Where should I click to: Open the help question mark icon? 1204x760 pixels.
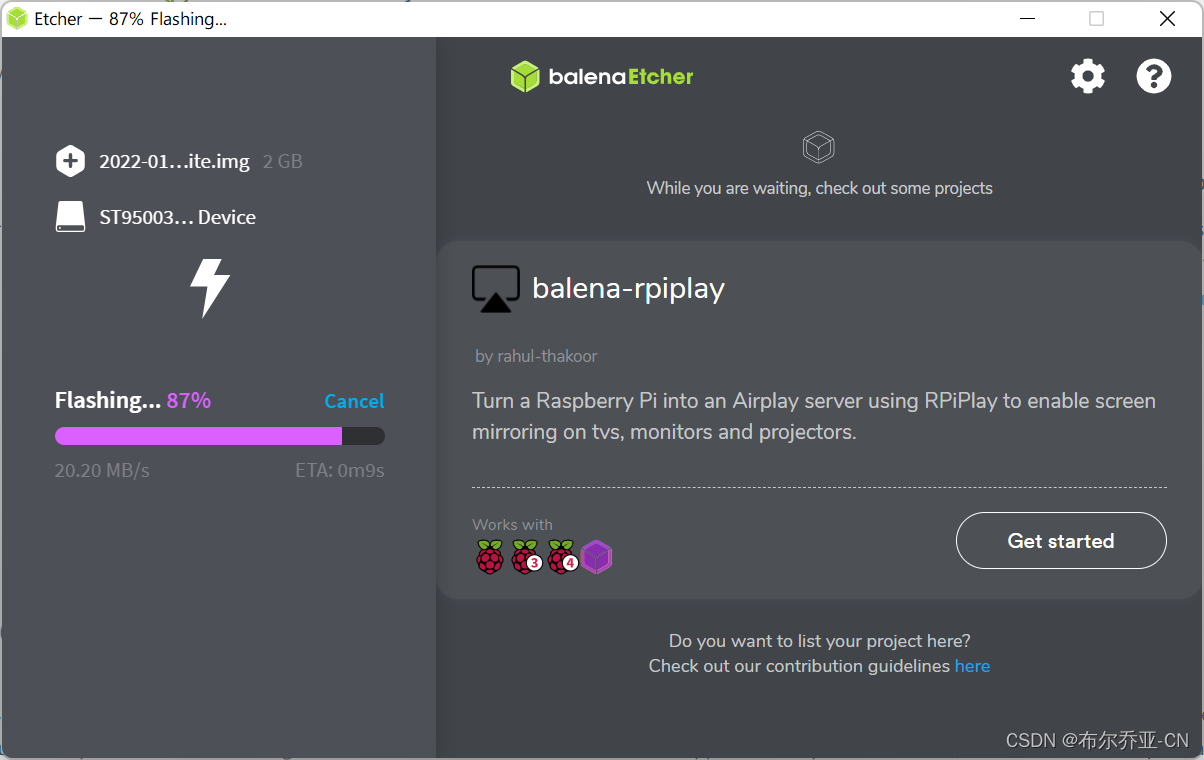[x=1153, y=76]
